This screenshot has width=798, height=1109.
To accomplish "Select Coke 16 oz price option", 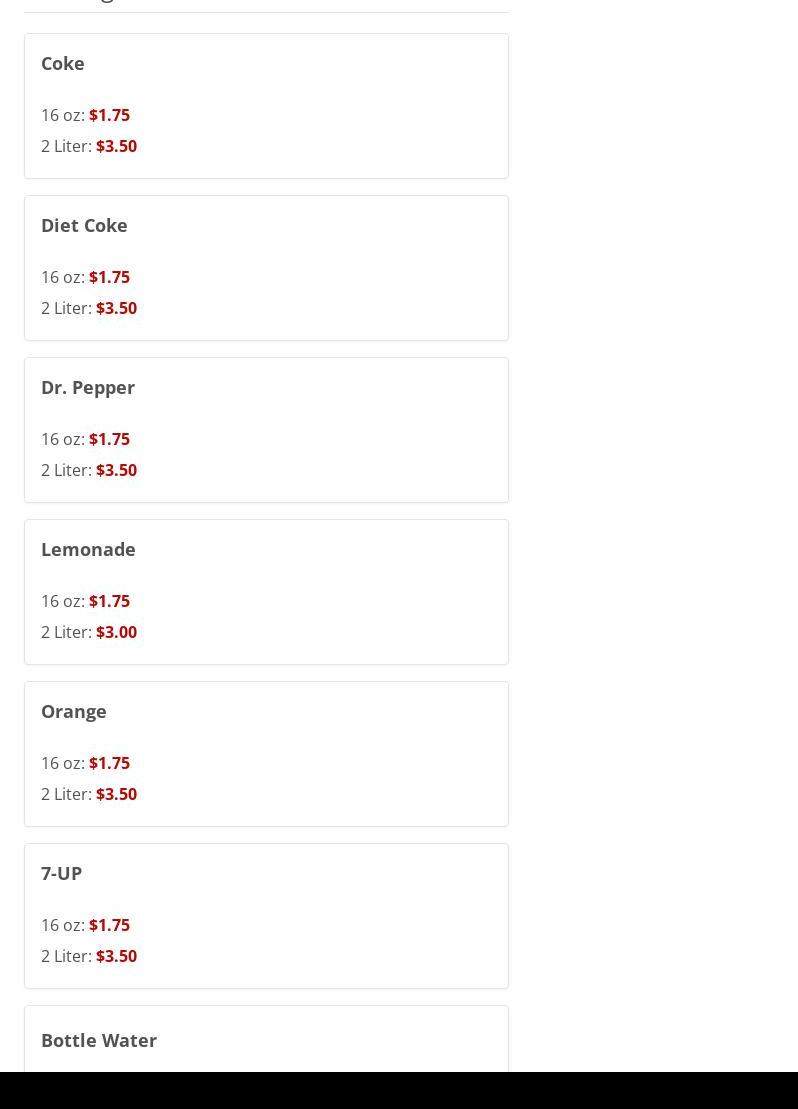I will (109, 115).
